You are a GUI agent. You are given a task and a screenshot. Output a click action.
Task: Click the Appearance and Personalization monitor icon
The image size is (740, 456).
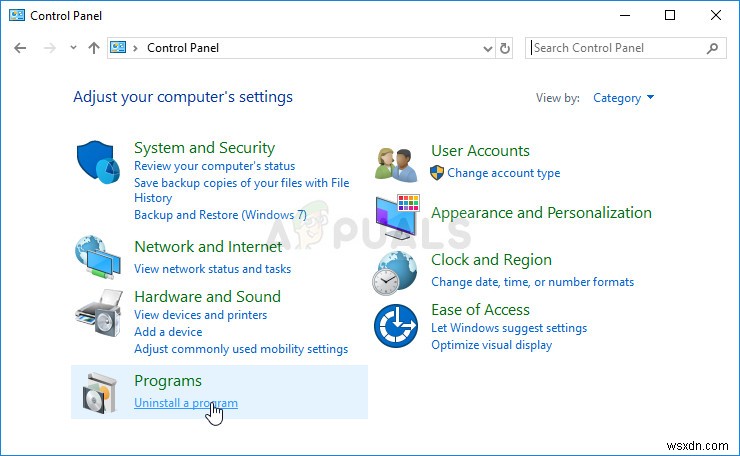397,214
